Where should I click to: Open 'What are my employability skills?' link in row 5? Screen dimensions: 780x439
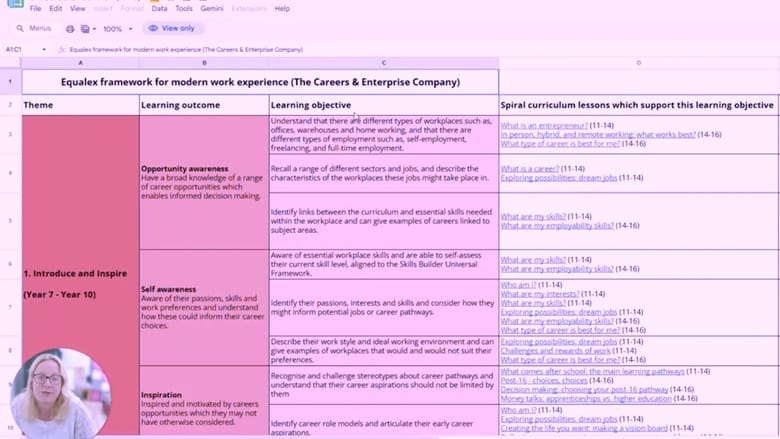click(557, 226)
